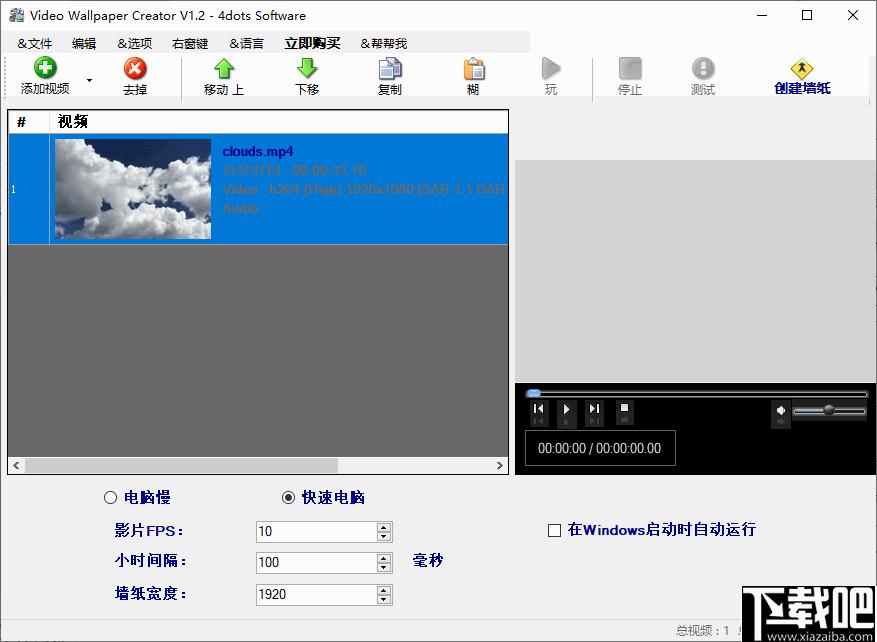
Task: Click the Copy (复制) toolbar icon
Action: pos(390,69)
